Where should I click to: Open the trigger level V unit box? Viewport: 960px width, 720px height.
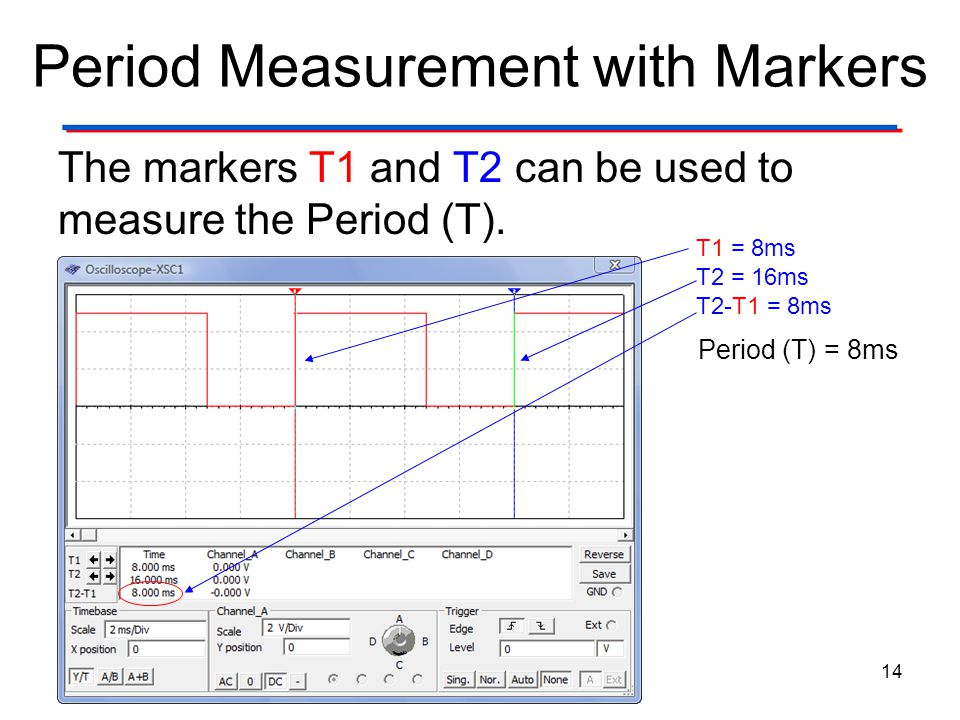(x=610, y=648)
